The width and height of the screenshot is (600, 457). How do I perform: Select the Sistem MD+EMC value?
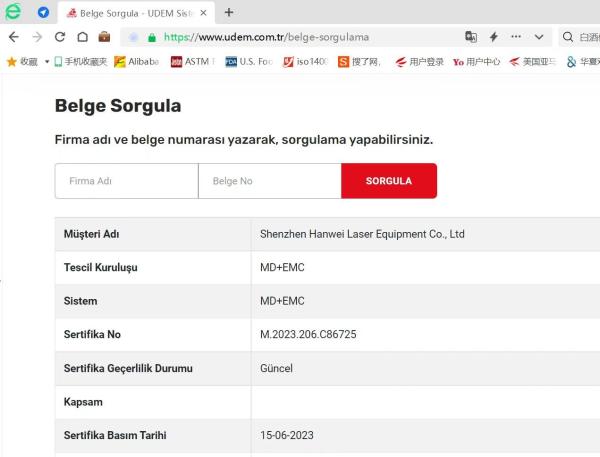tap(282, 301)
